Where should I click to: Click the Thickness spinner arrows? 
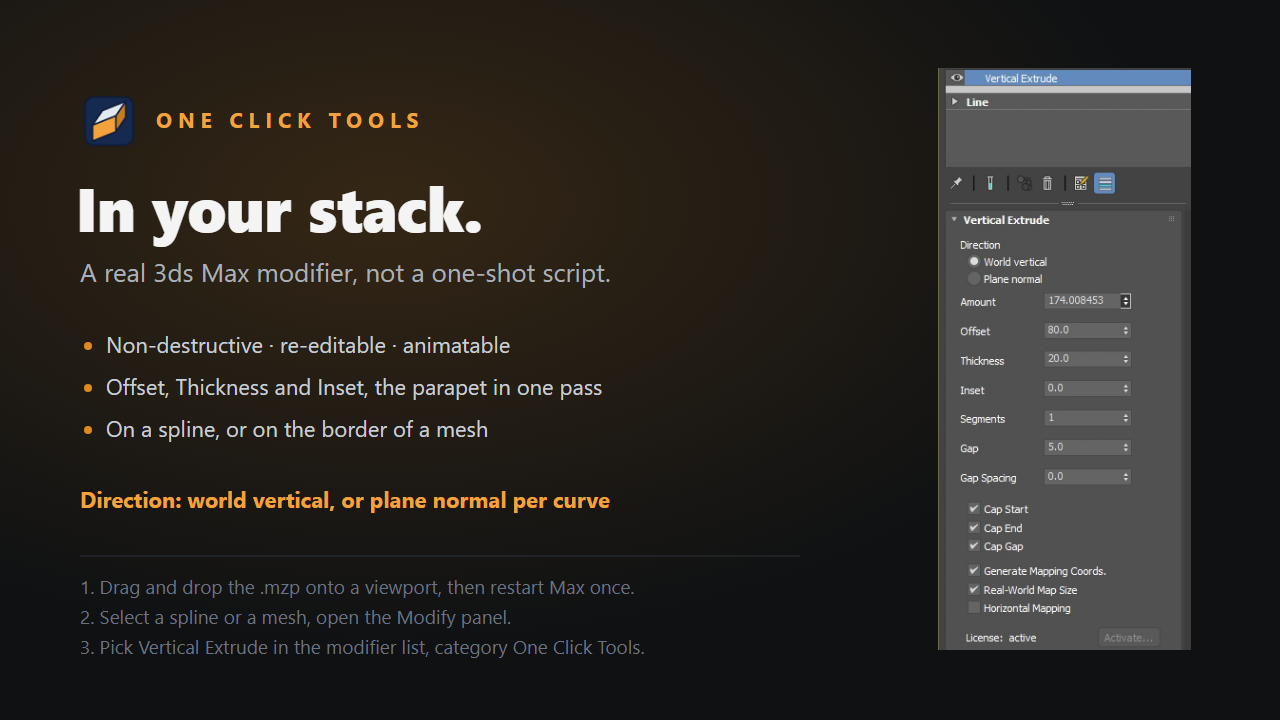click(x=1126, y=359)
